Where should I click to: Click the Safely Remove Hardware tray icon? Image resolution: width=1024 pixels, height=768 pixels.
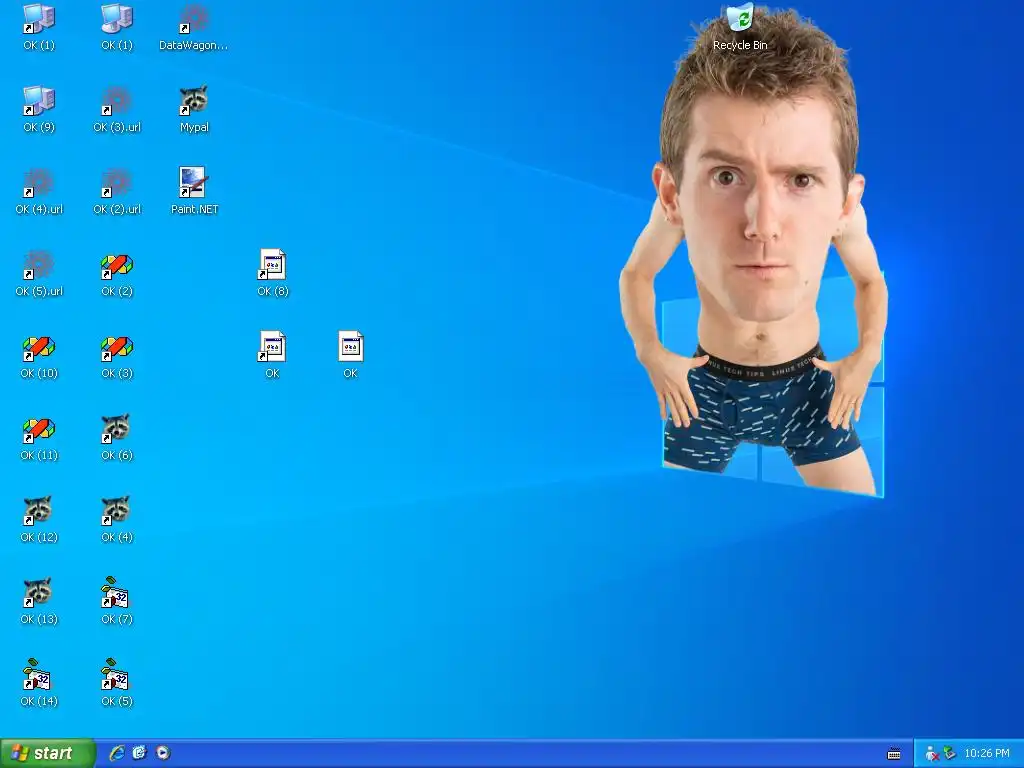click(x=950, y=754)
